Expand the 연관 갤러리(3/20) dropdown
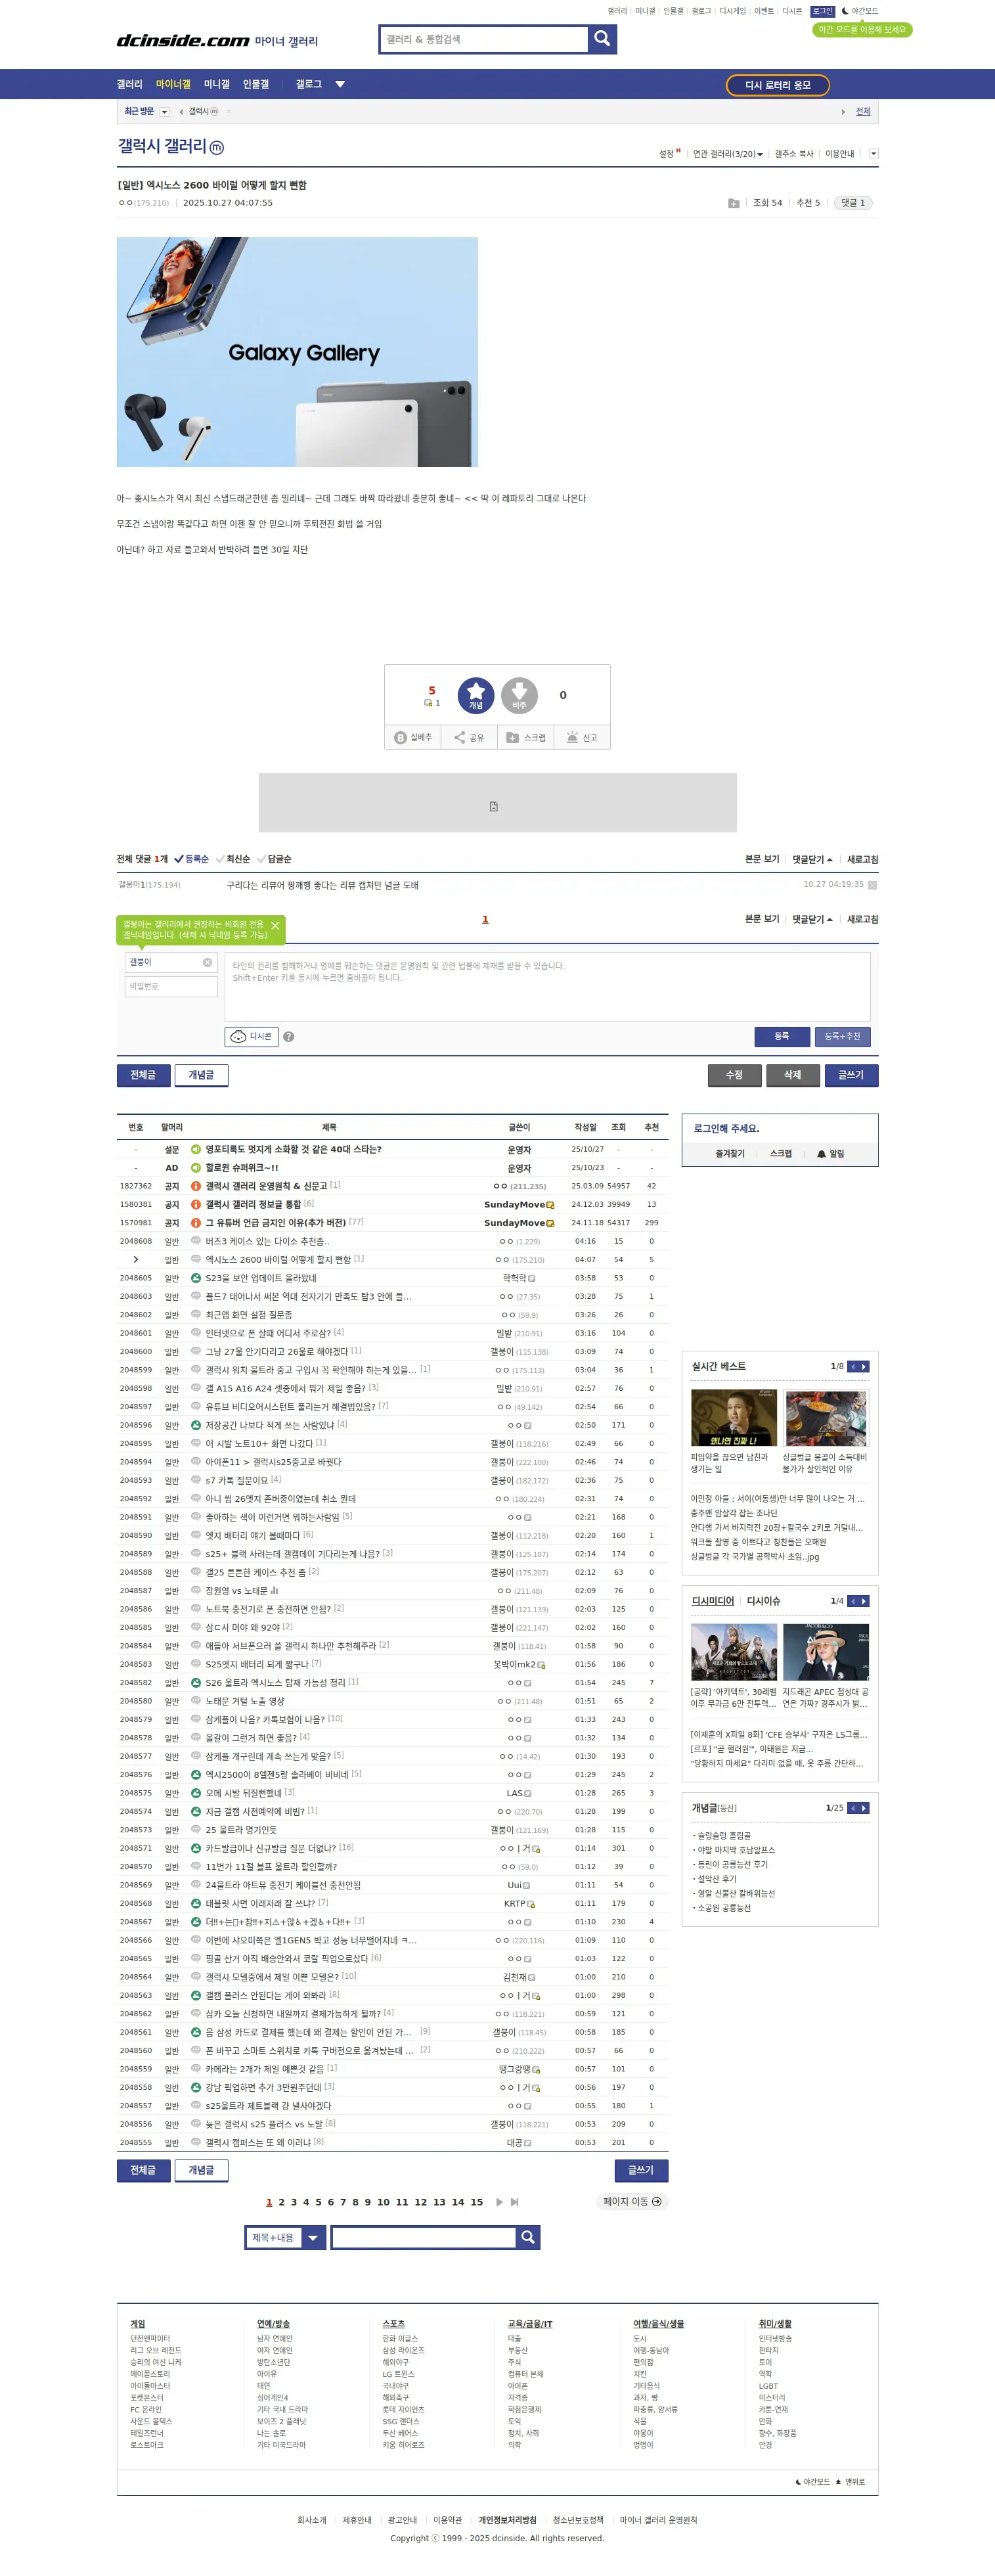The height and width of the screenshot is (2576, 995). [728, 154]
